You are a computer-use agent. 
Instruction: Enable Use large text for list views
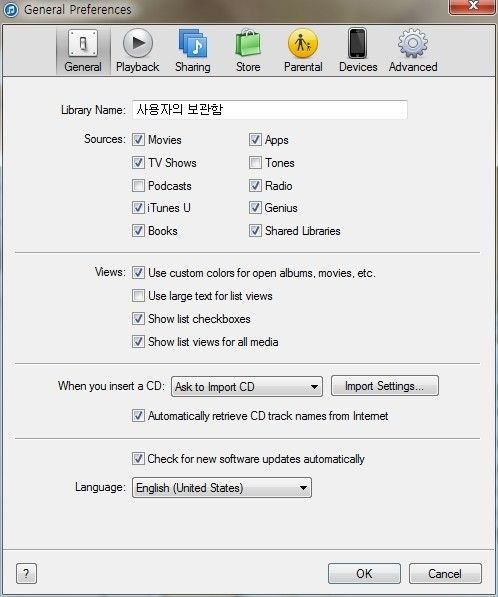point(138,296)
